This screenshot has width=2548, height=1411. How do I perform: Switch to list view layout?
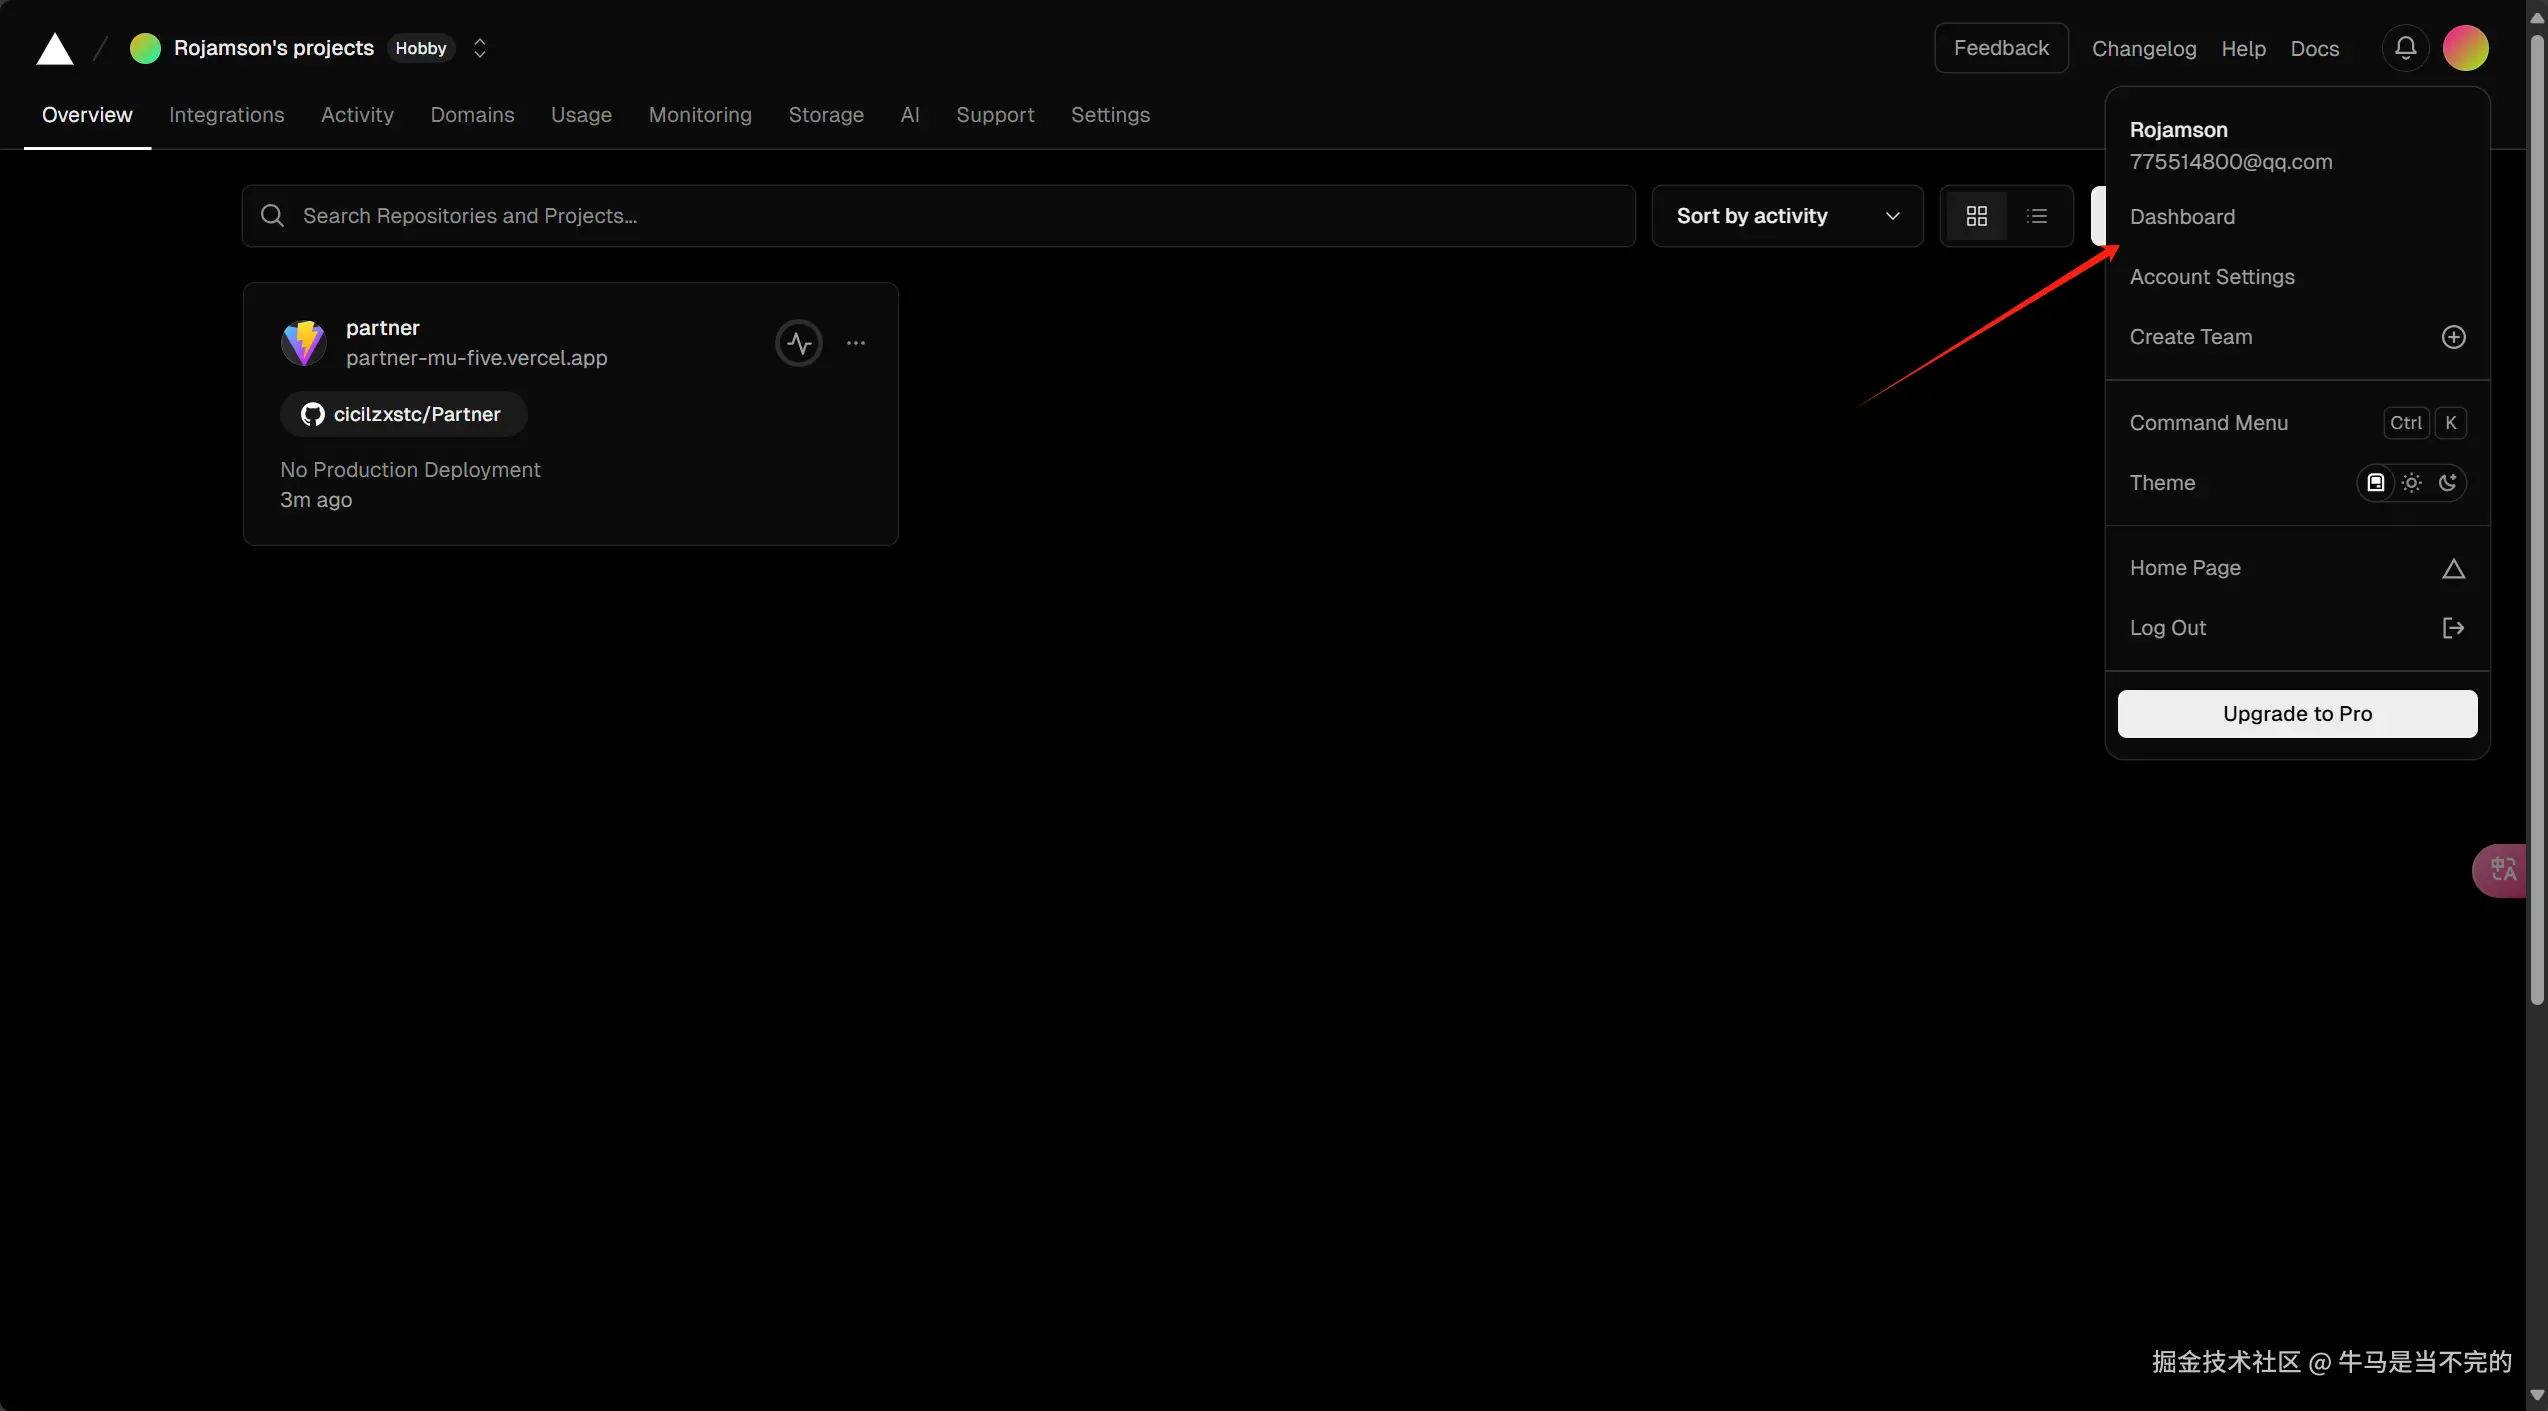point(2037,216)
